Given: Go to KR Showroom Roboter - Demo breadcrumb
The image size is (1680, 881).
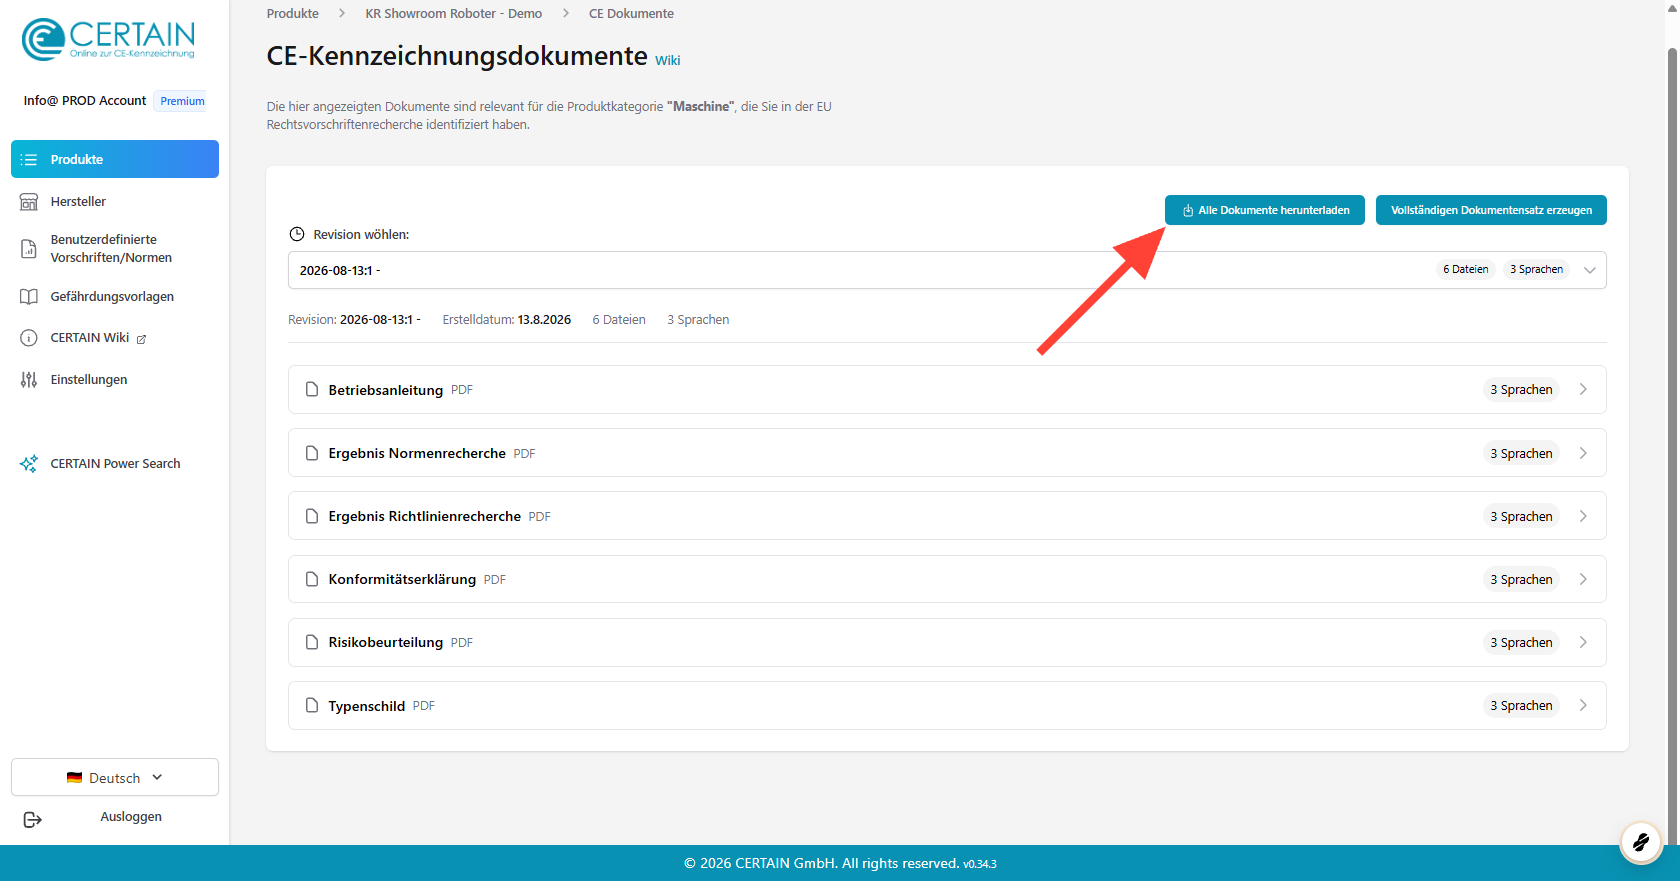Looking at the screenshot, I should tap(454, 14).
